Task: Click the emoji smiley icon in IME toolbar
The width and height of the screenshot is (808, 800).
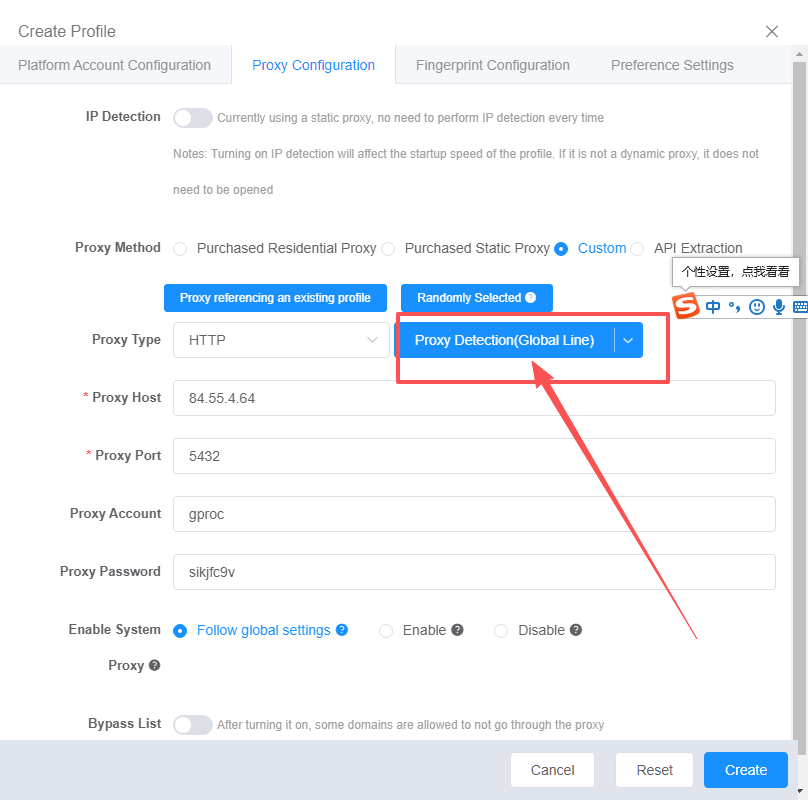Action: click(x=757, y=307)
